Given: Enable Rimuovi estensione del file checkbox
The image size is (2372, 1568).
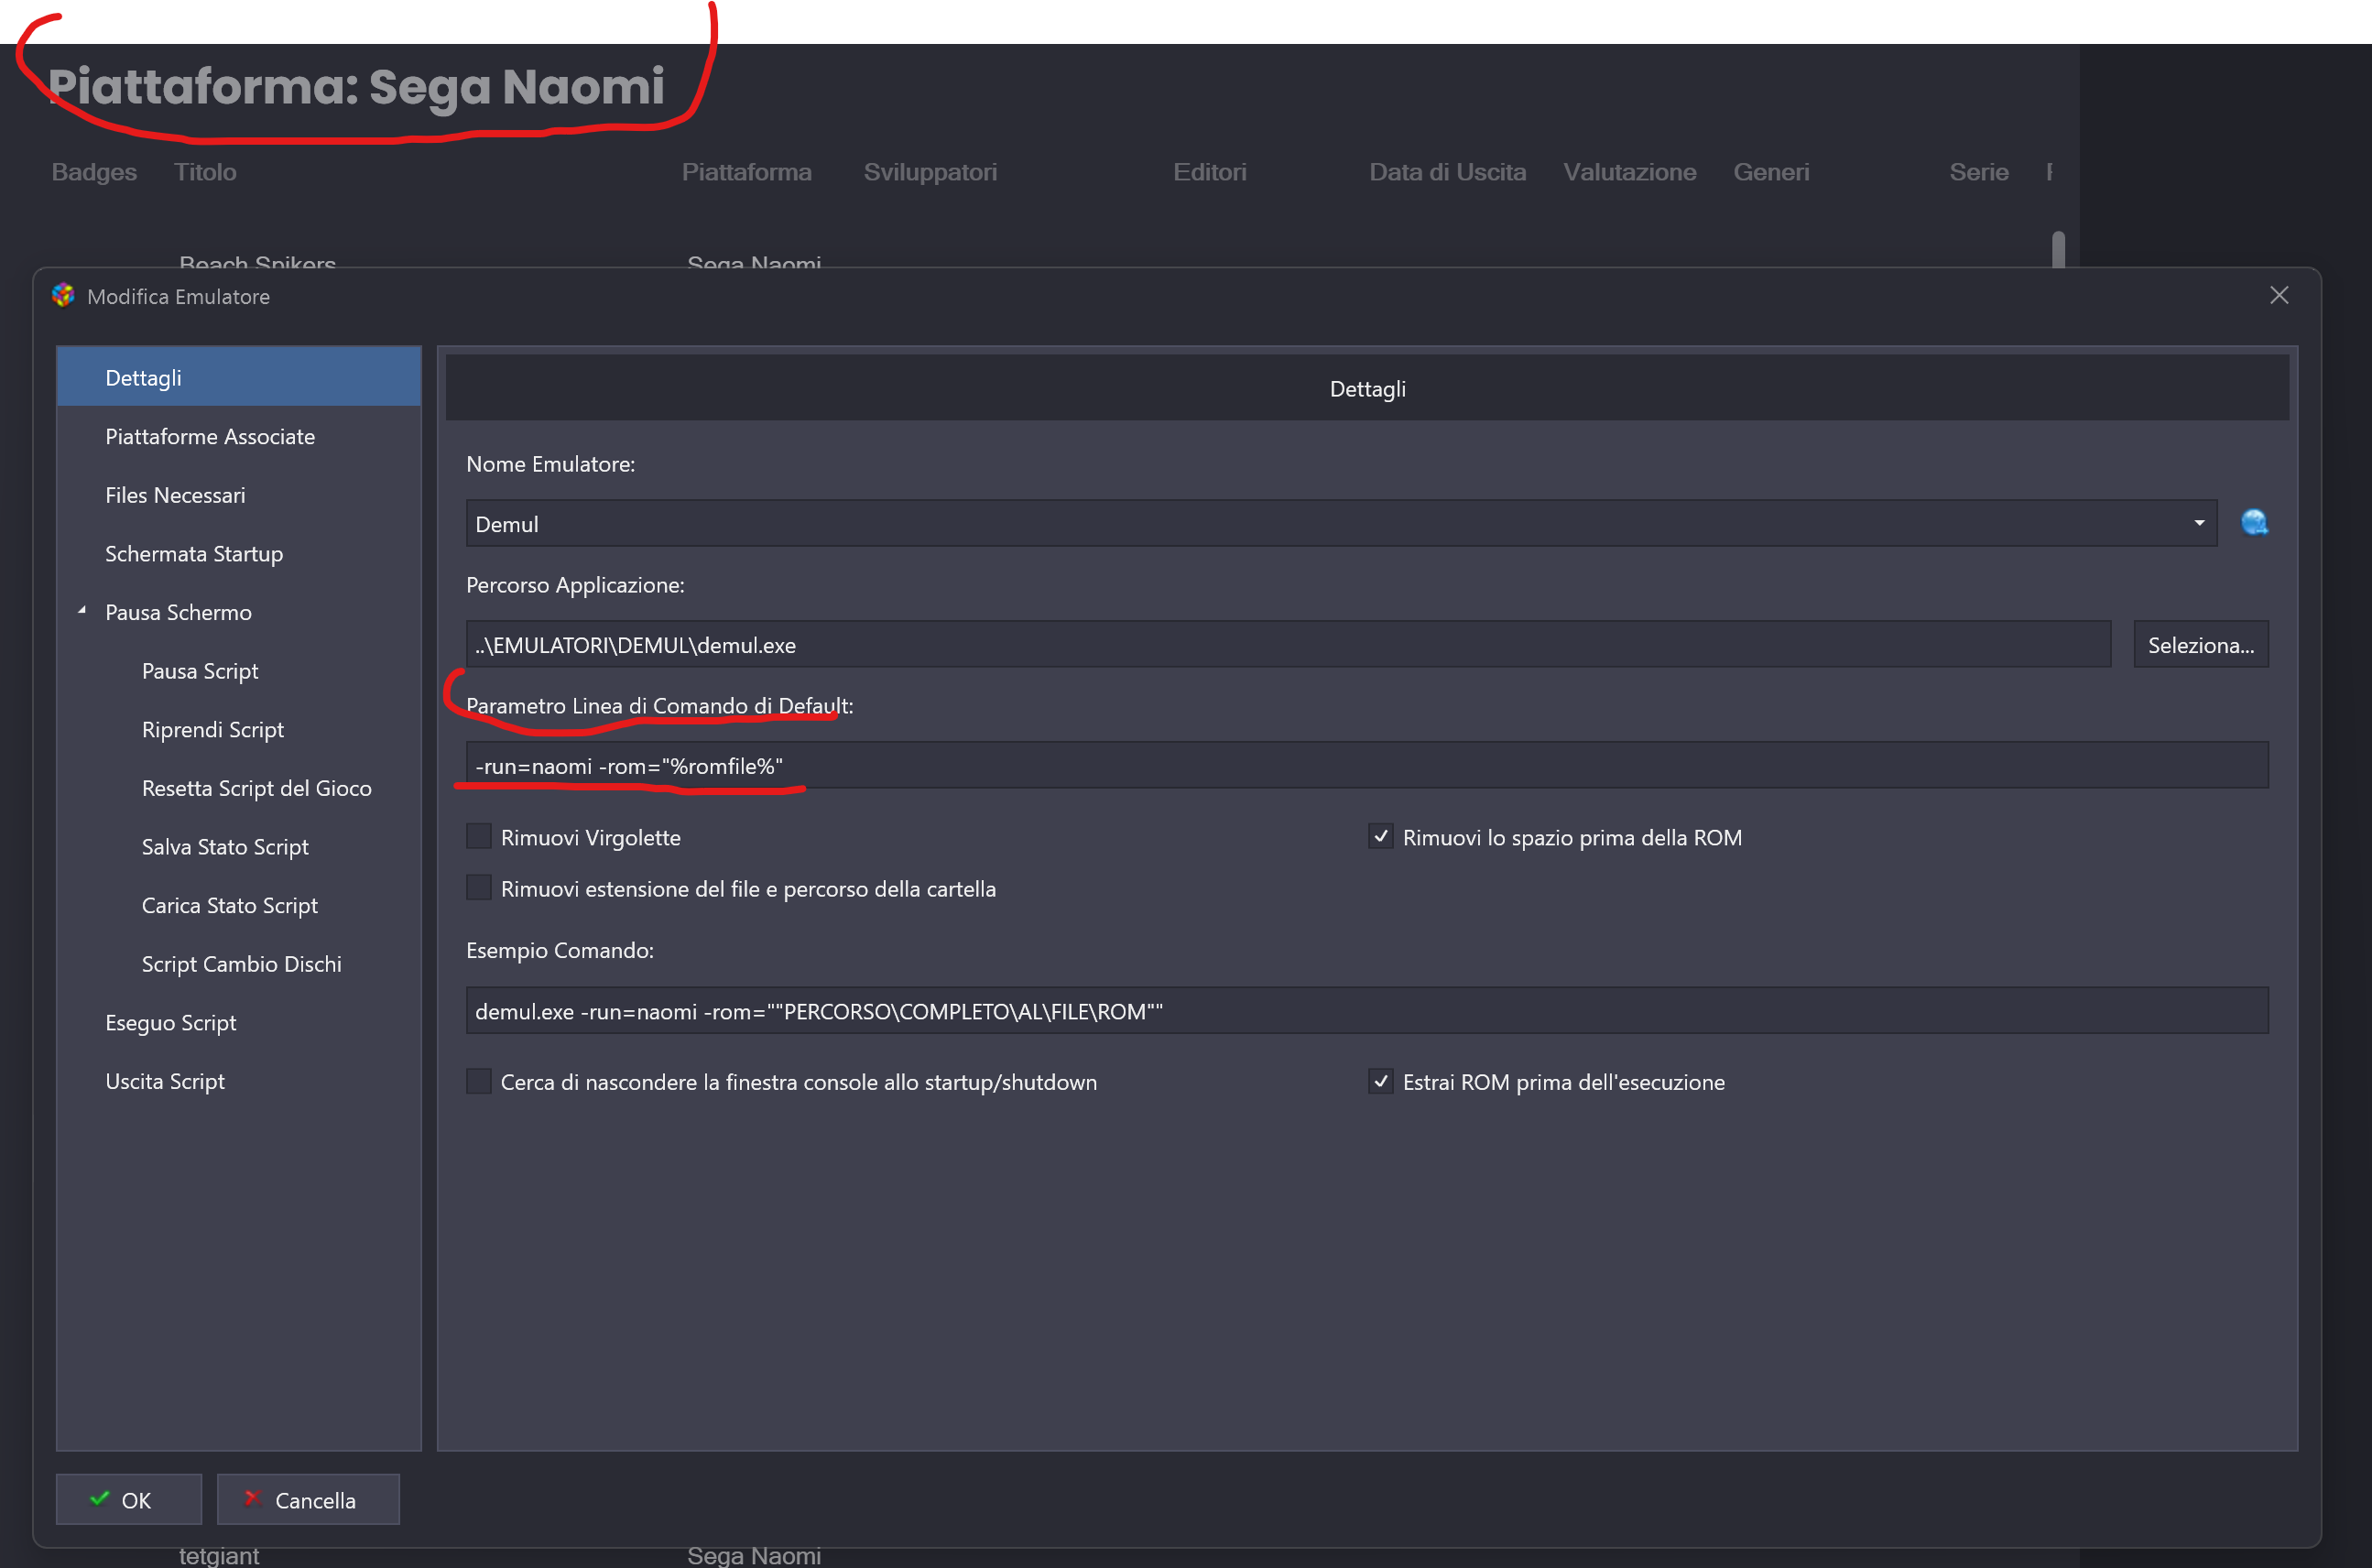Looking at the screenshot, I should click(479, 888).
